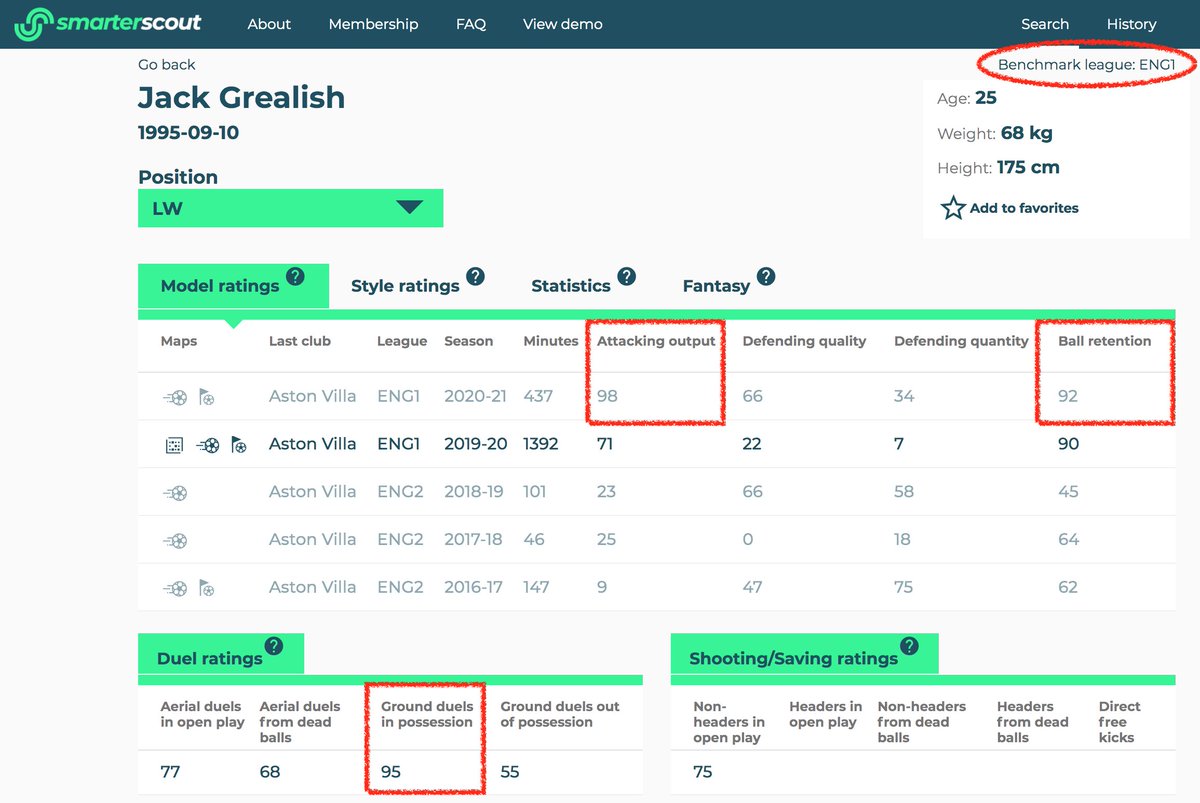
Task: Click the Weight 68 kg entry
Action: coord(995,133)
